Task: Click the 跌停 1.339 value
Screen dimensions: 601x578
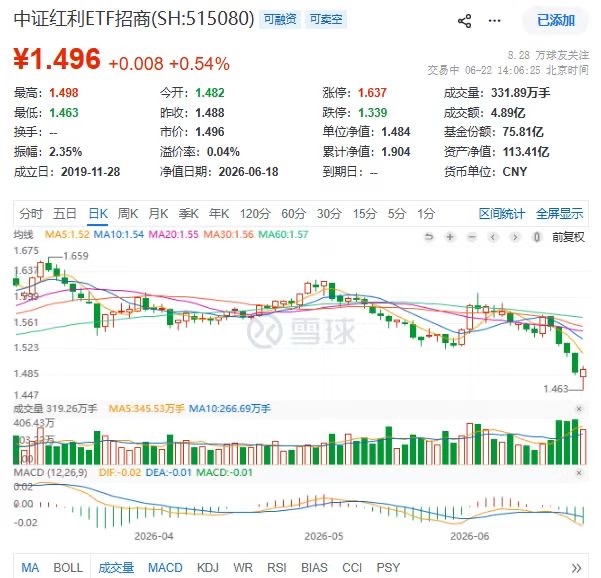Action: pyautogui.click(x=373, y=113)
